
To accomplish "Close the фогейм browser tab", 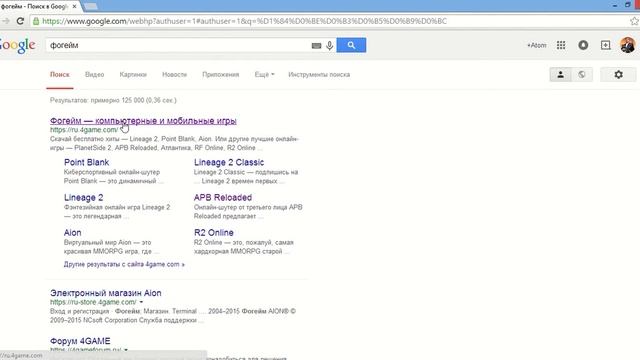I will pyautogui.click(x=74, y=7).
